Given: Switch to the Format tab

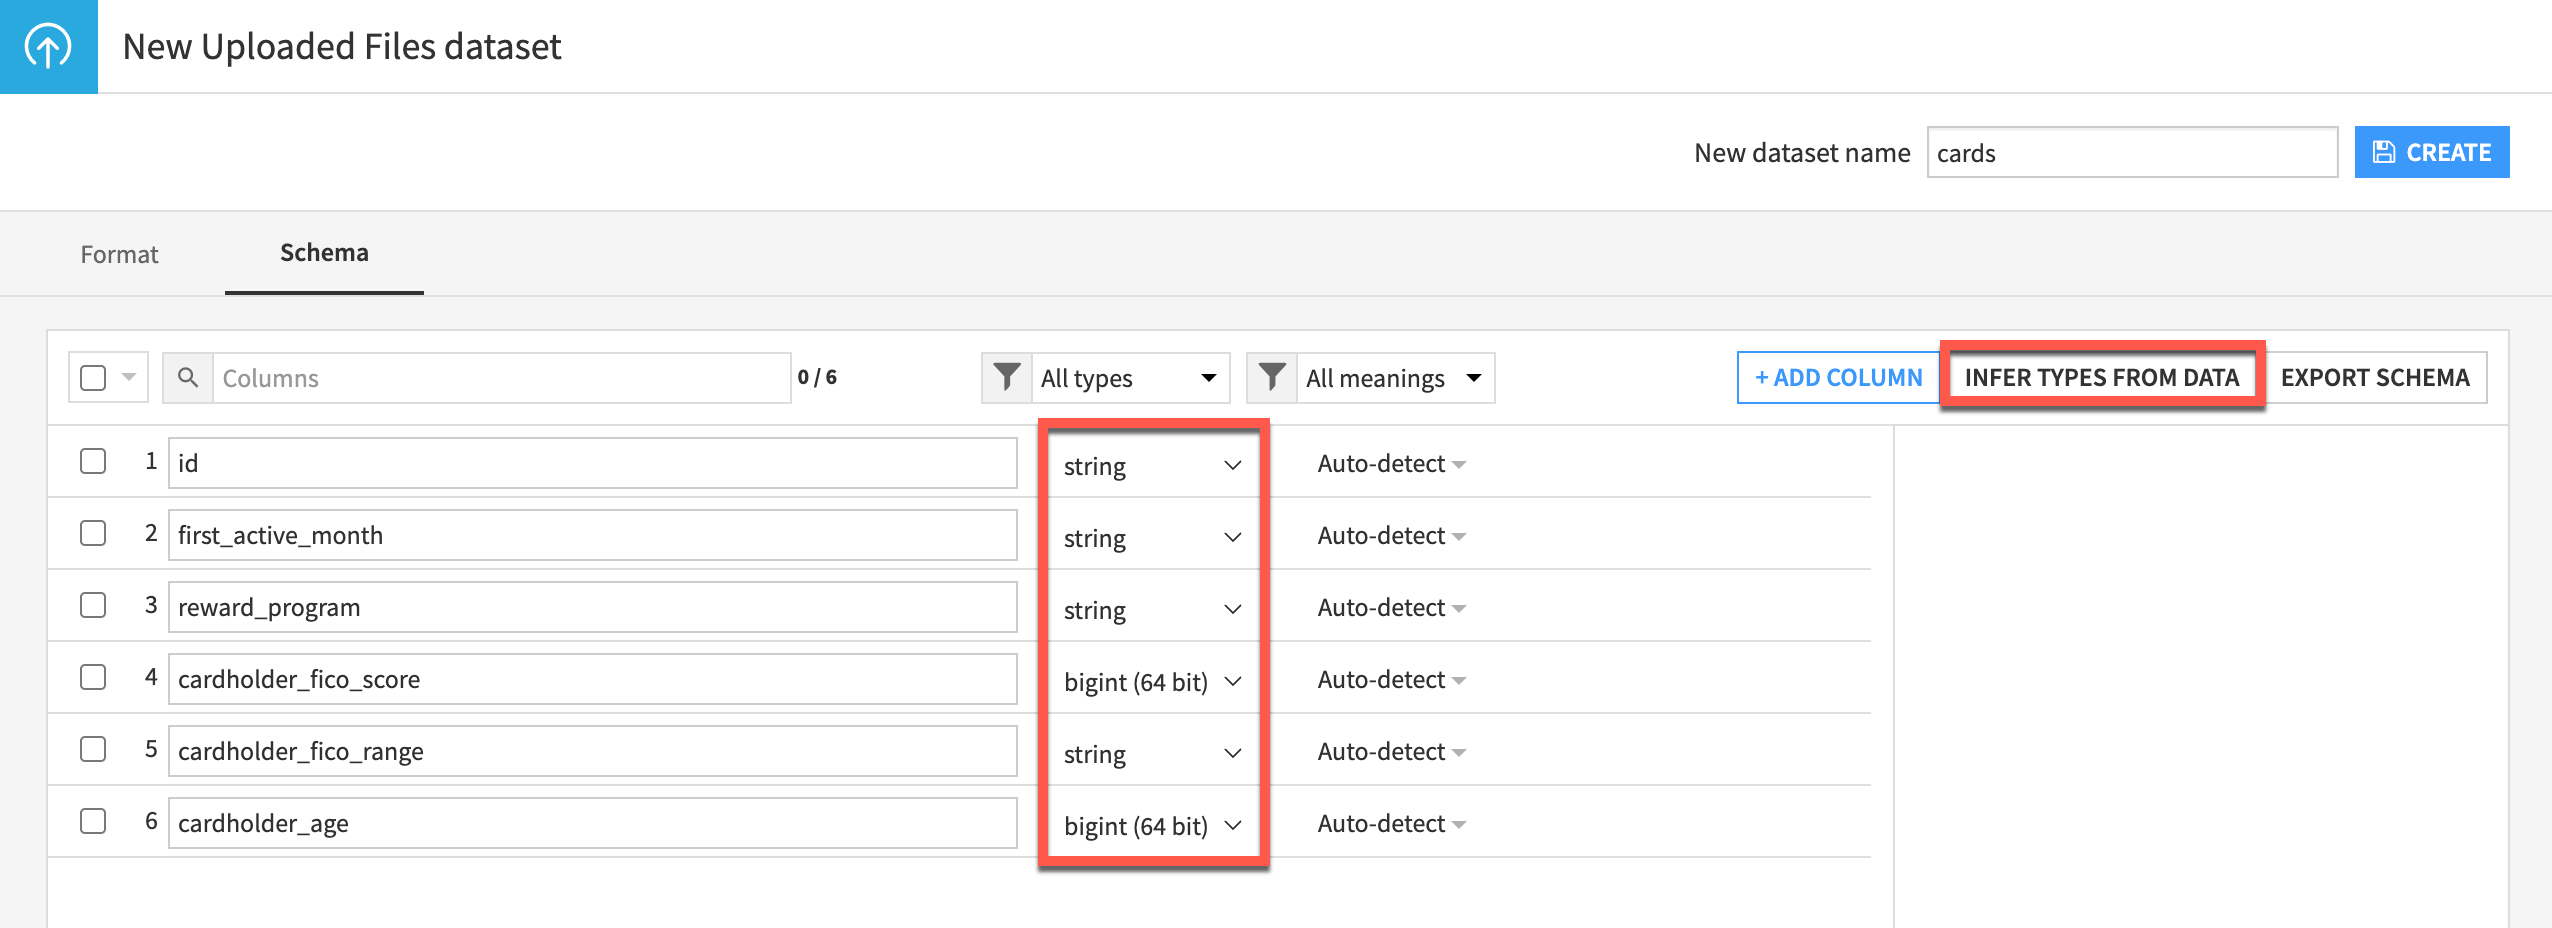Looking at the screenshot, I should click(119, 255).
